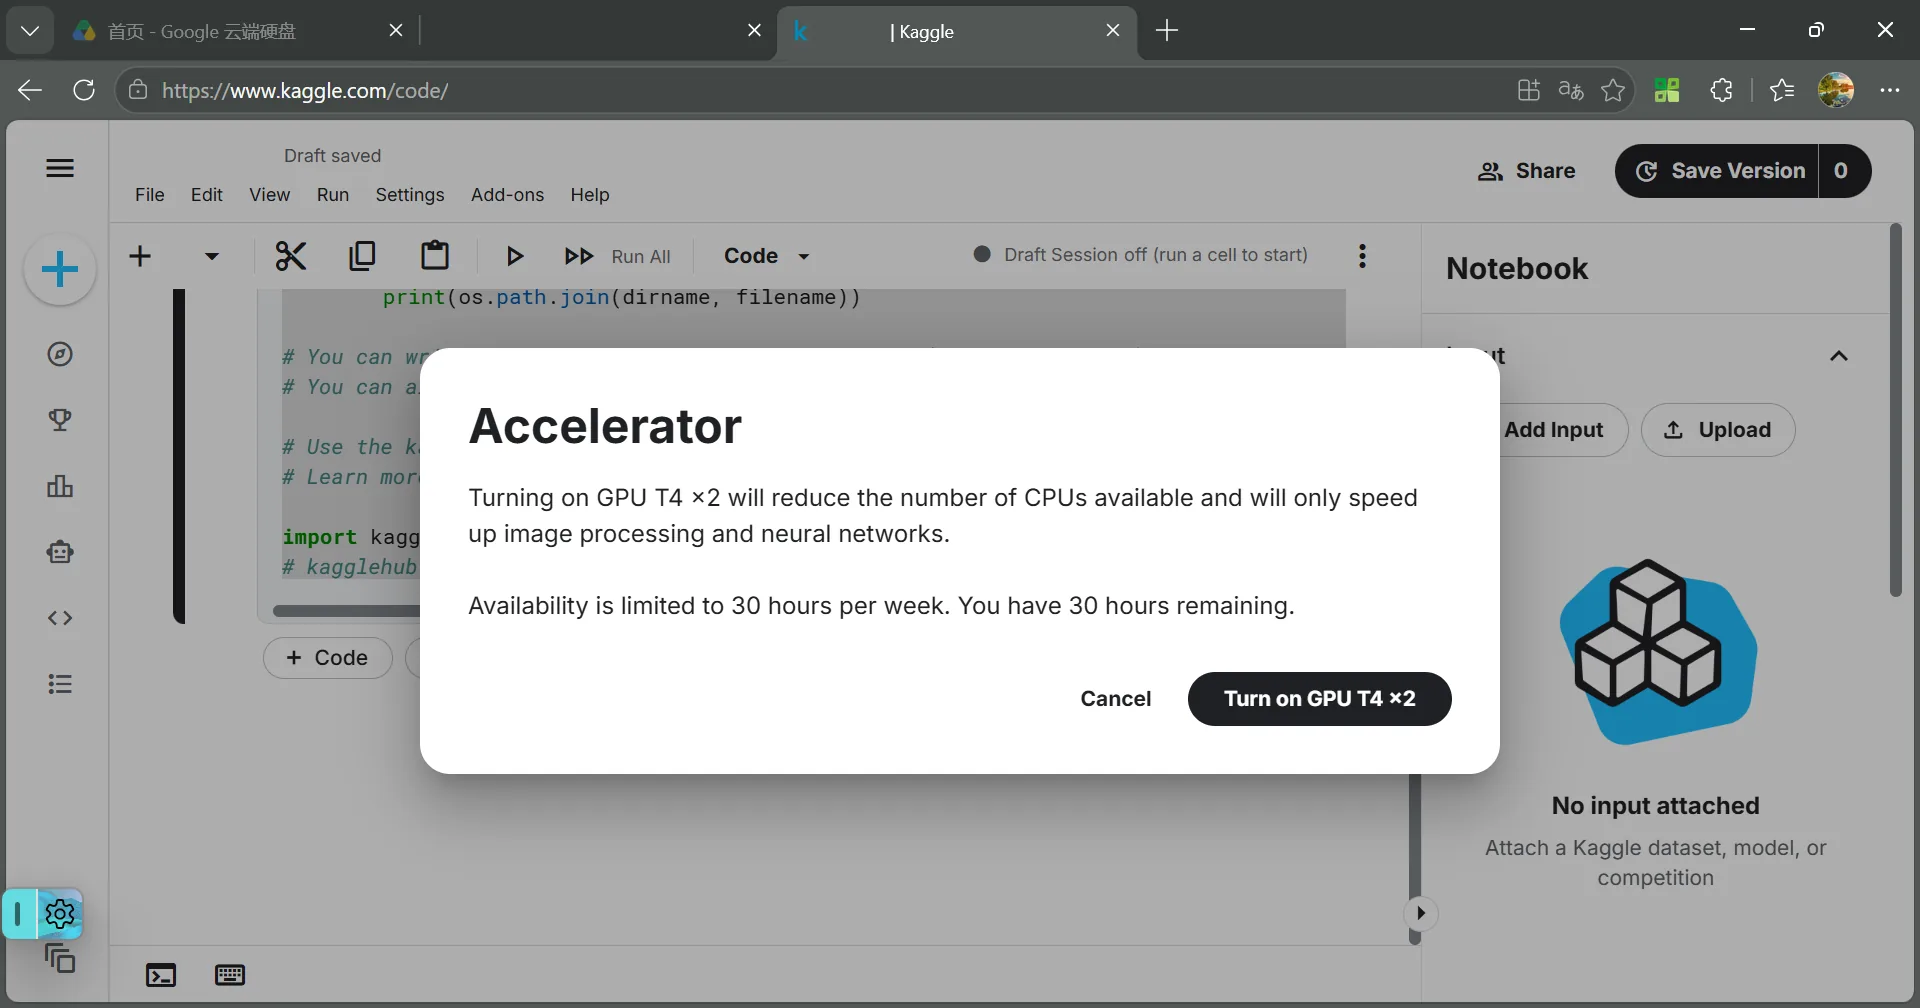
Task: Click Draft Session off status indicator
Action: click(x=1140, y=255)
